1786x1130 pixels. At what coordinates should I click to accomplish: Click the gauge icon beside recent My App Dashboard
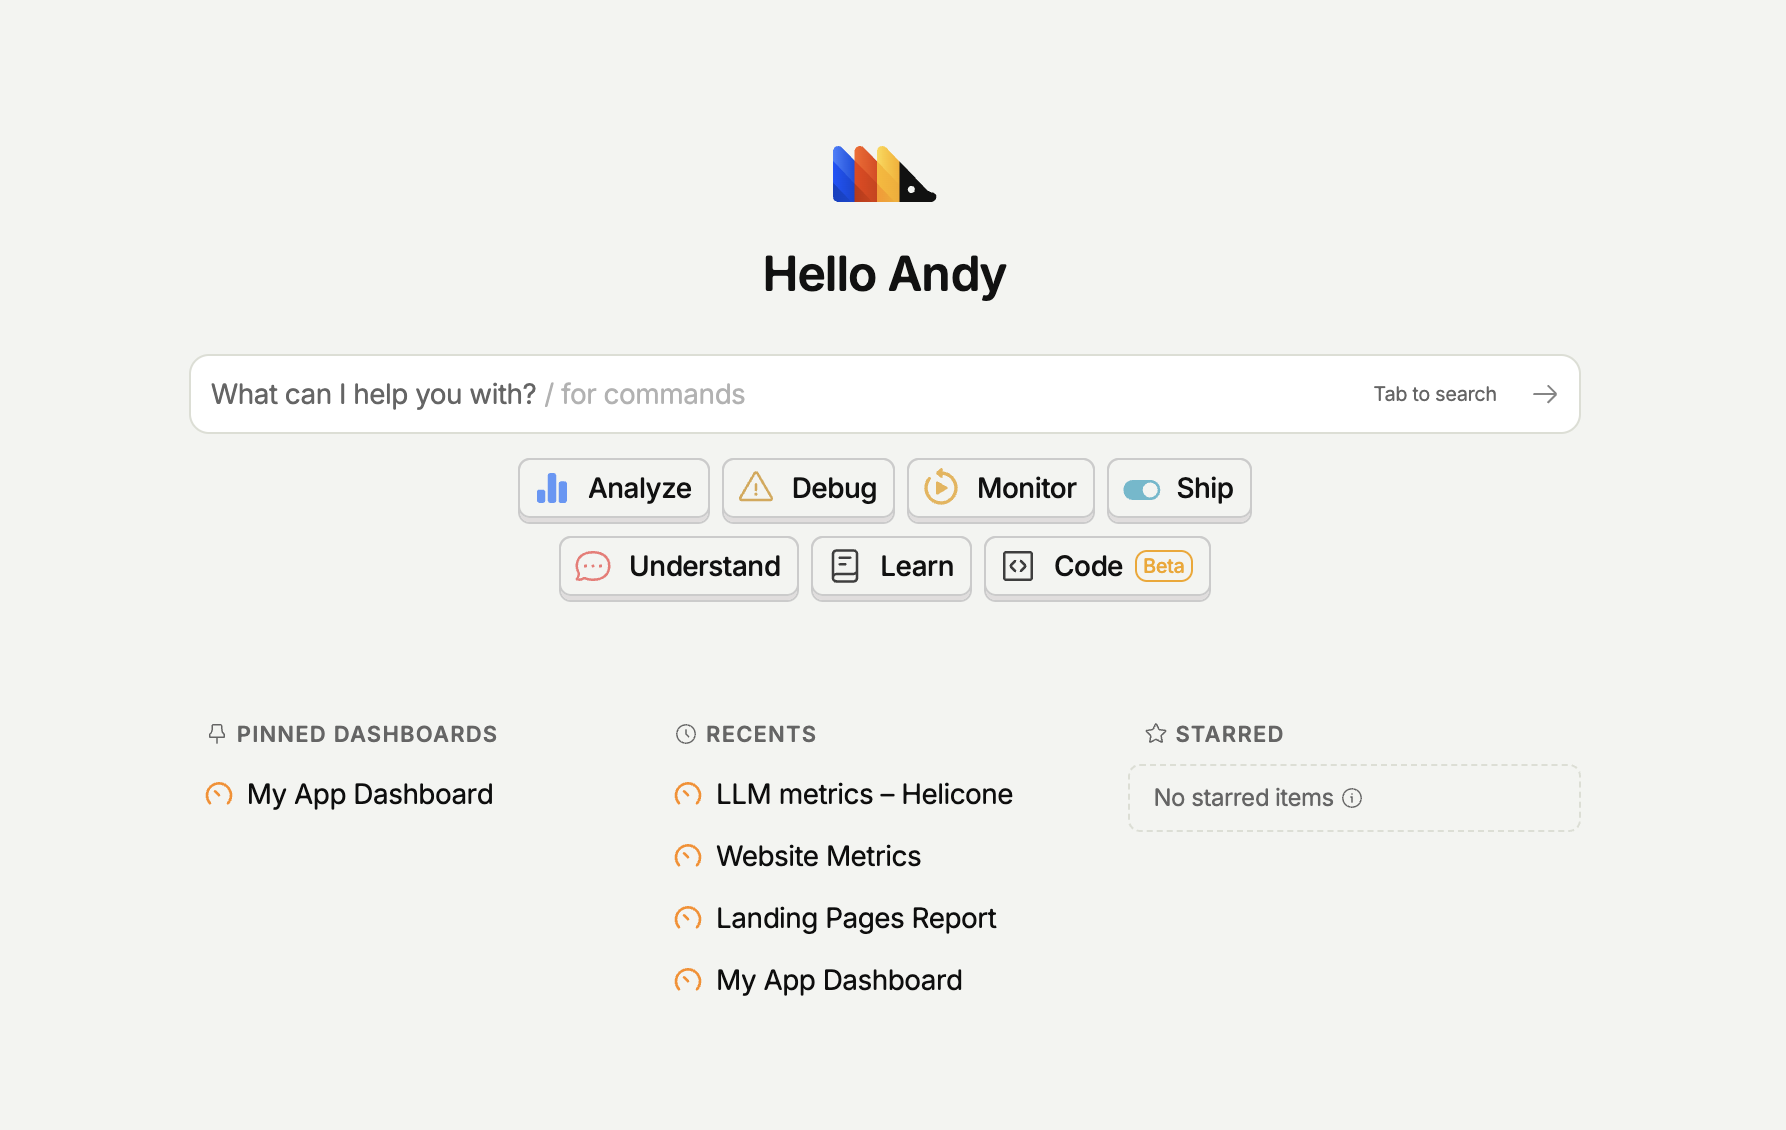(x=688, y=980)
